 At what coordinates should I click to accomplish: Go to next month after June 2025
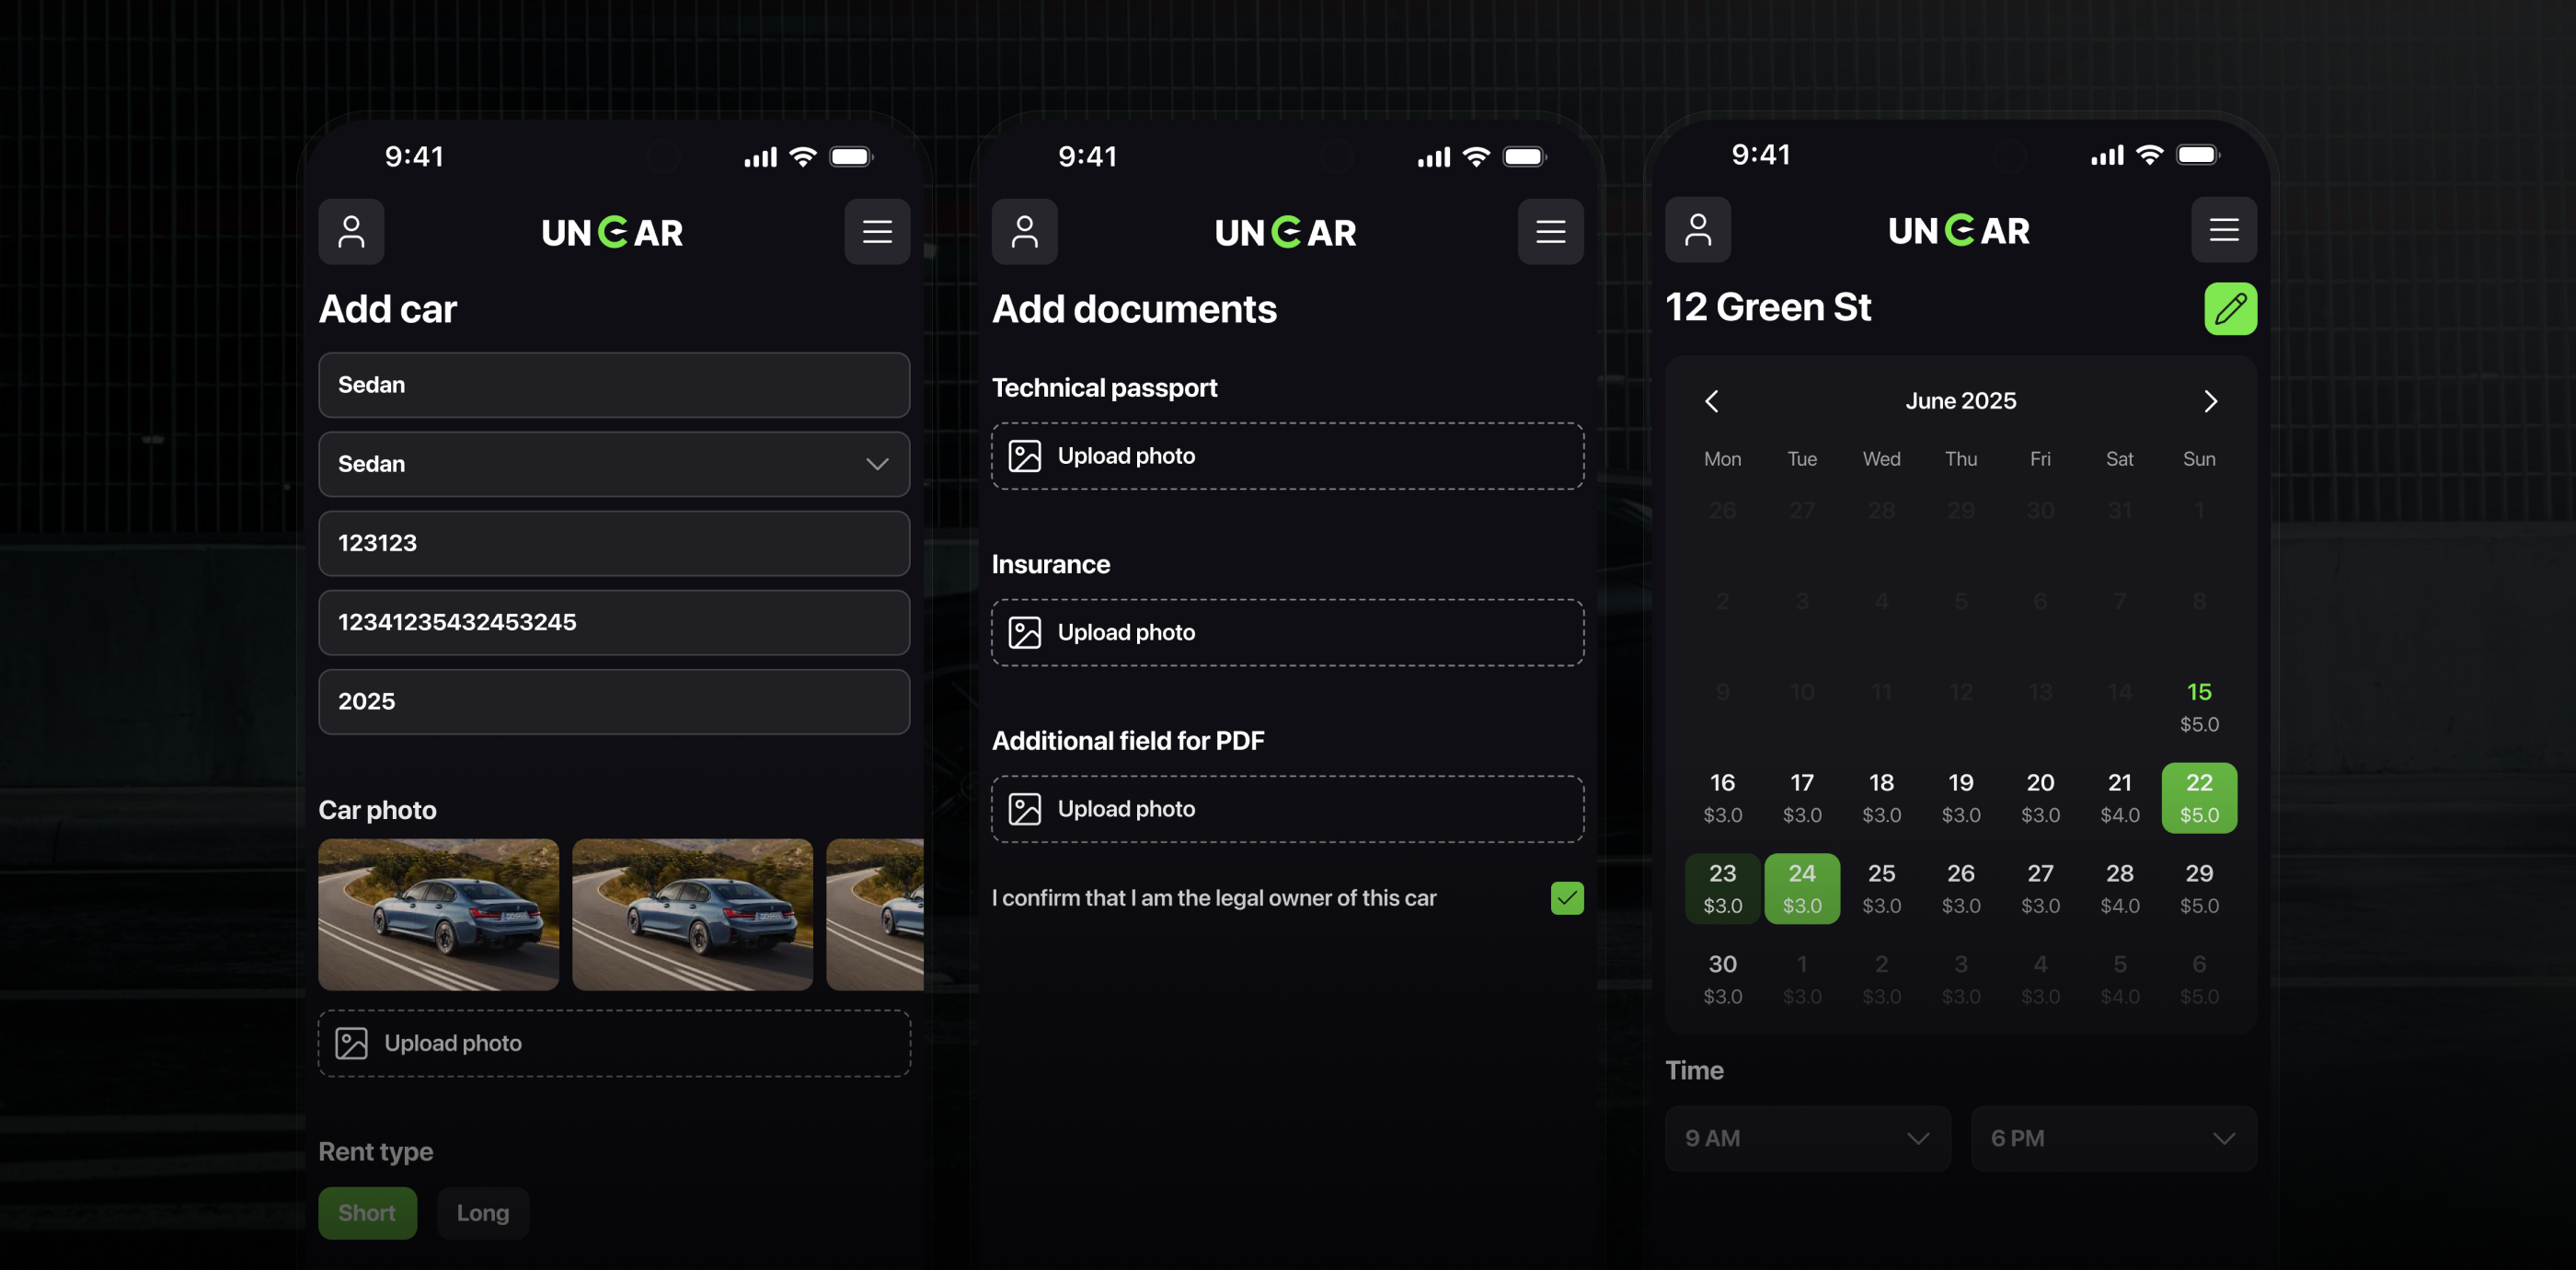pyautogui.click(x=2210, y=401)
